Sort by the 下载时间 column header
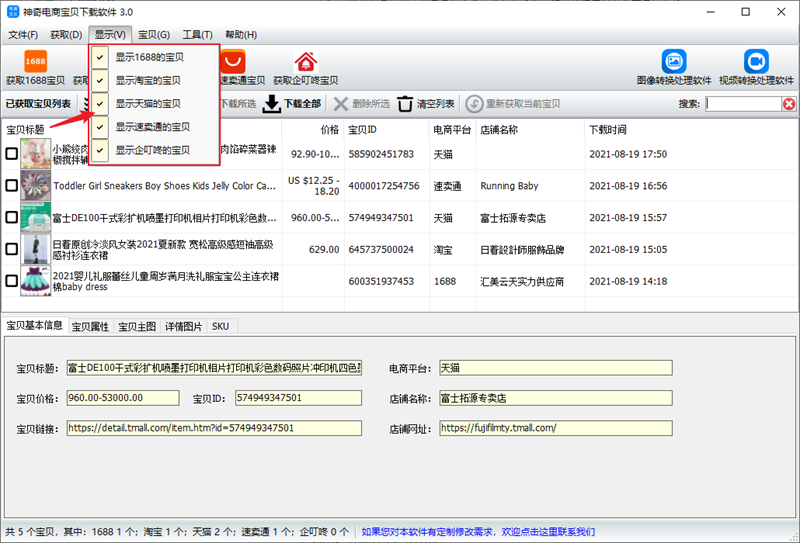 608,130
